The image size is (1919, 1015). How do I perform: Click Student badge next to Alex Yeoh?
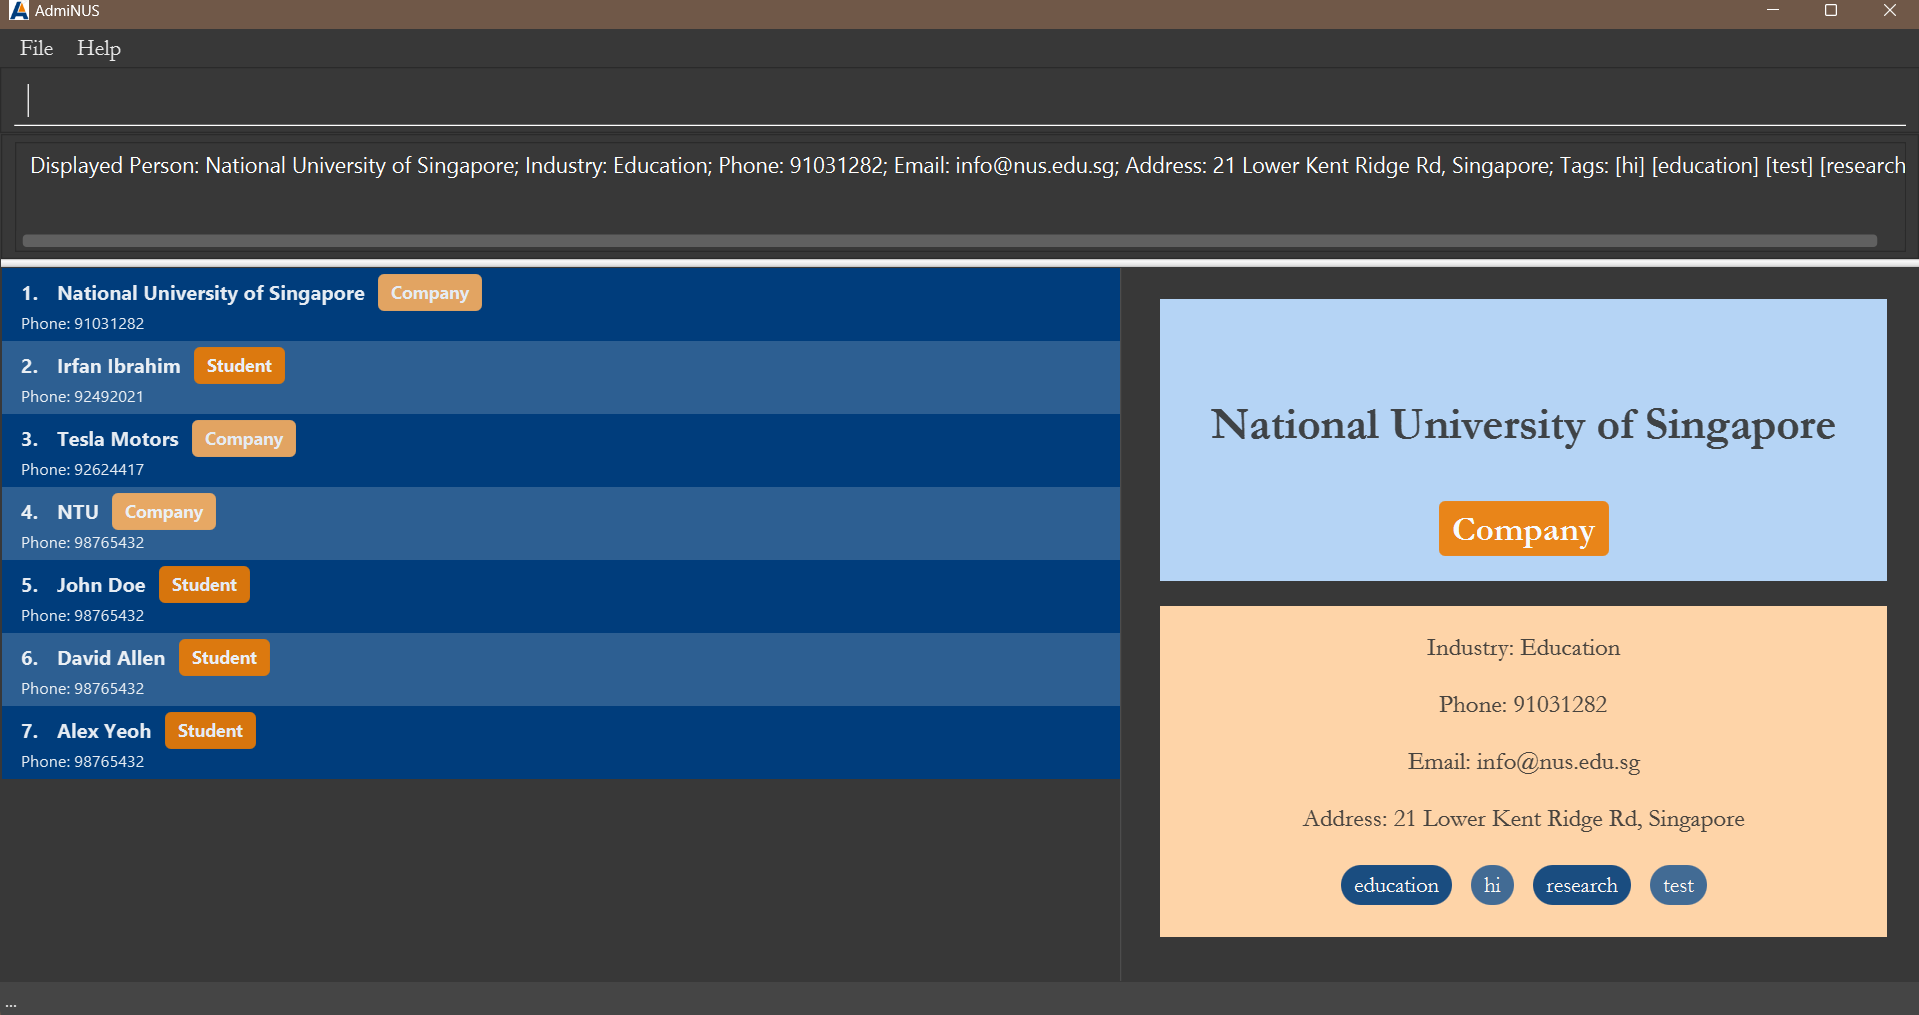[x=210, y=731]
